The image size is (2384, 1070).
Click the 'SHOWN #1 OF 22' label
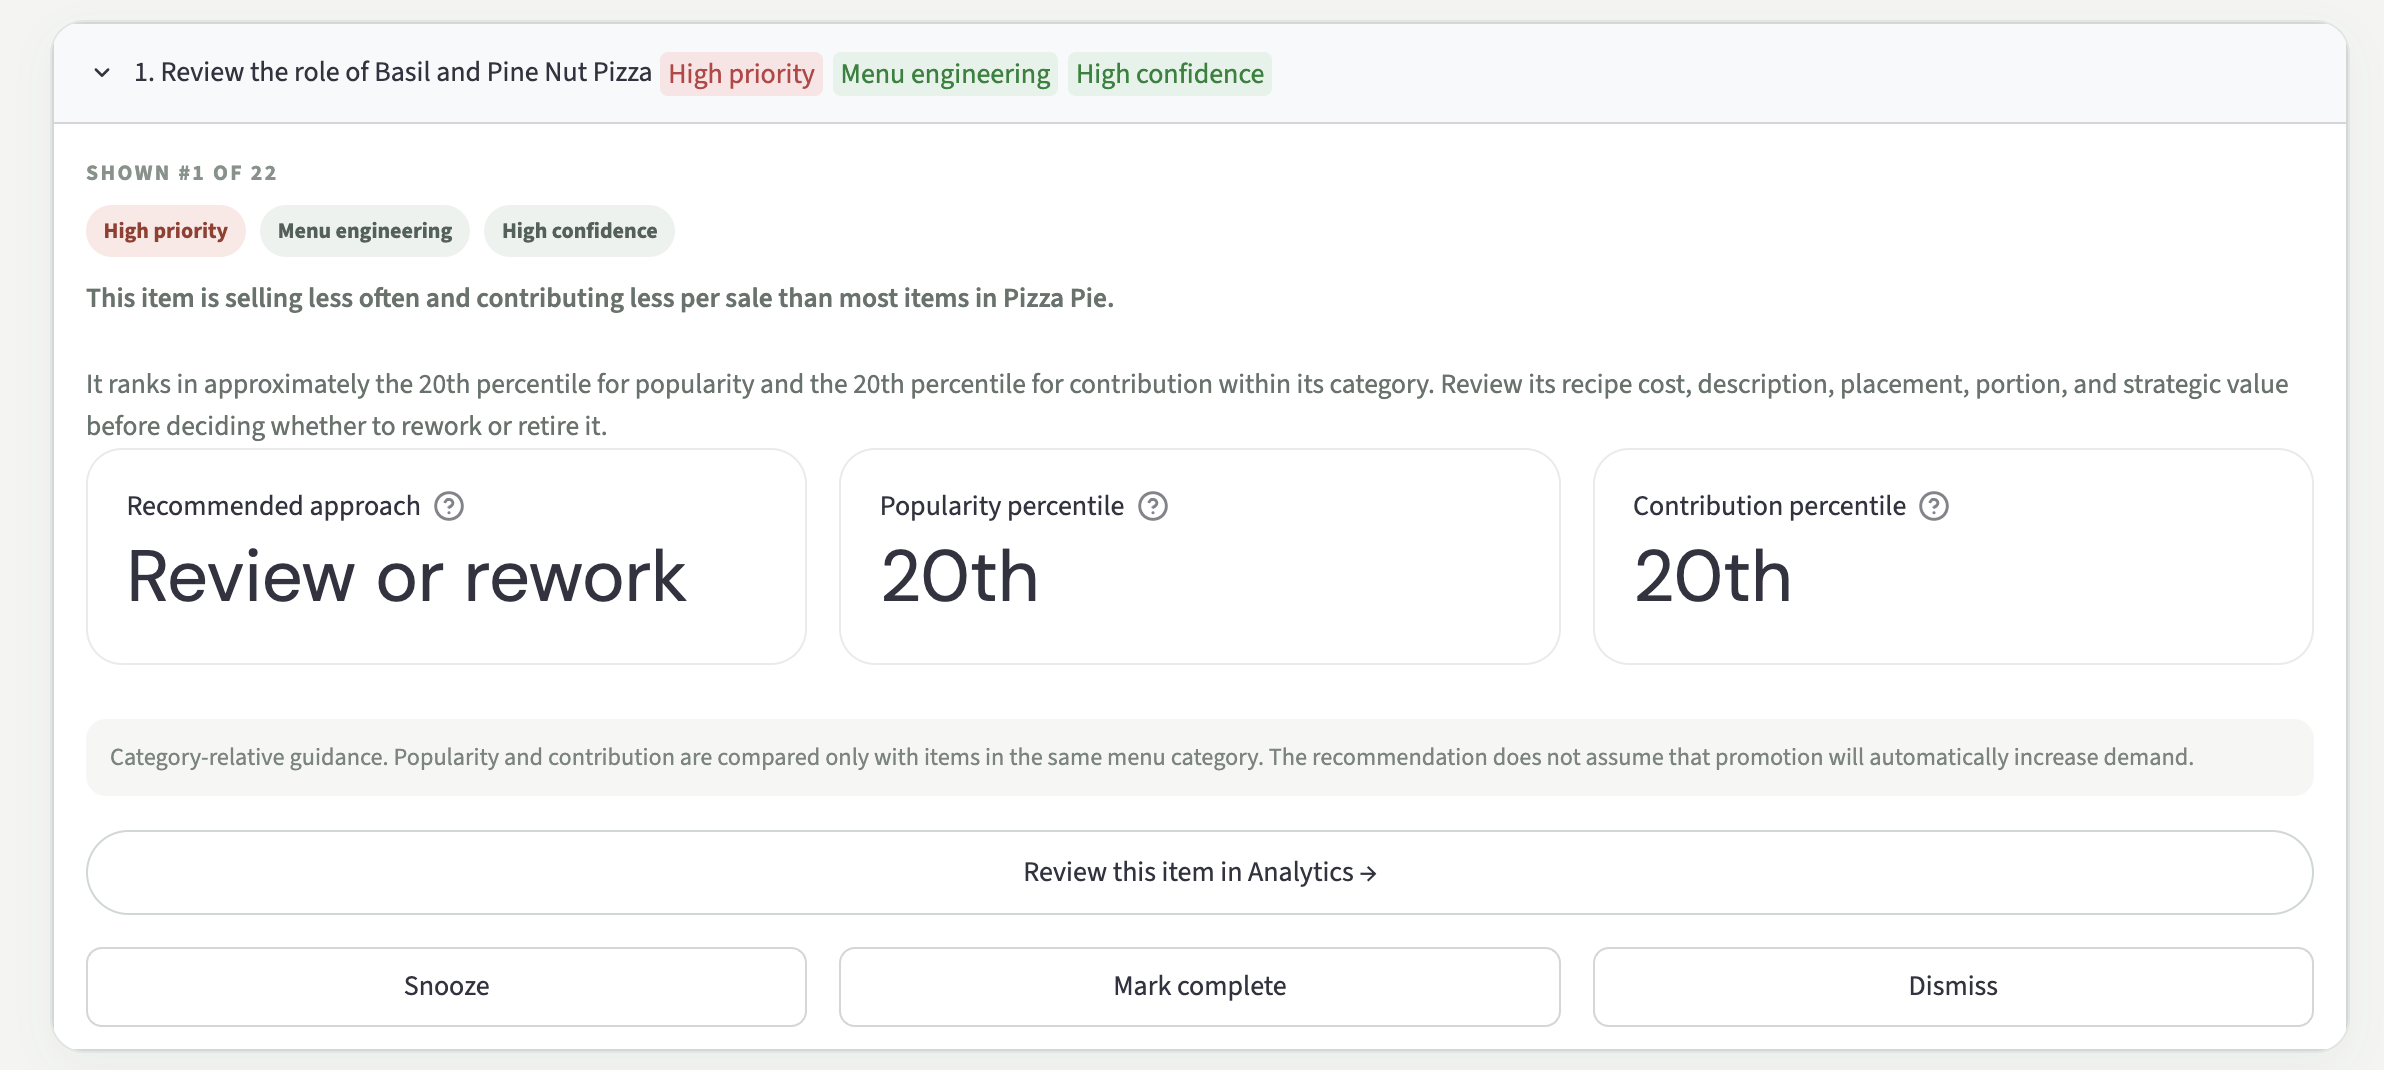tap(181, 173)
